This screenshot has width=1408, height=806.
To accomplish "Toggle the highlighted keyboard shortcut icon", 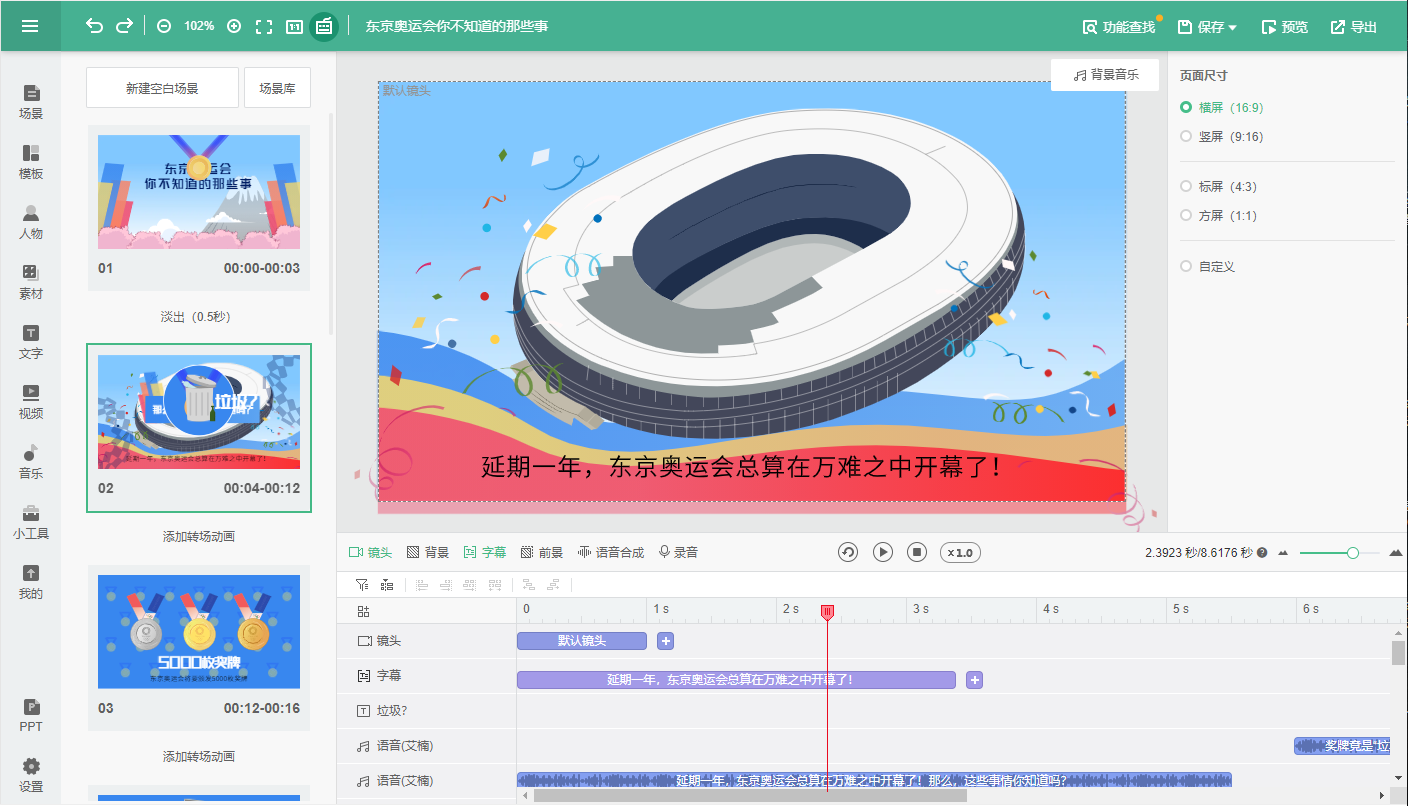I will [324, 26].
